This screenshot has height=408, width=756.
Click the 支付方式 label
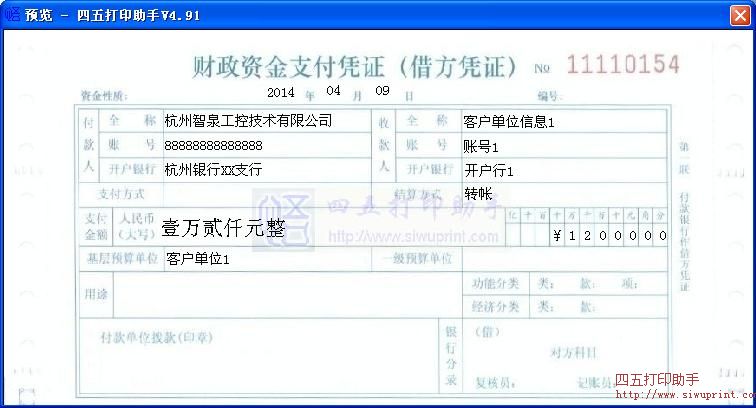(121, 194)
